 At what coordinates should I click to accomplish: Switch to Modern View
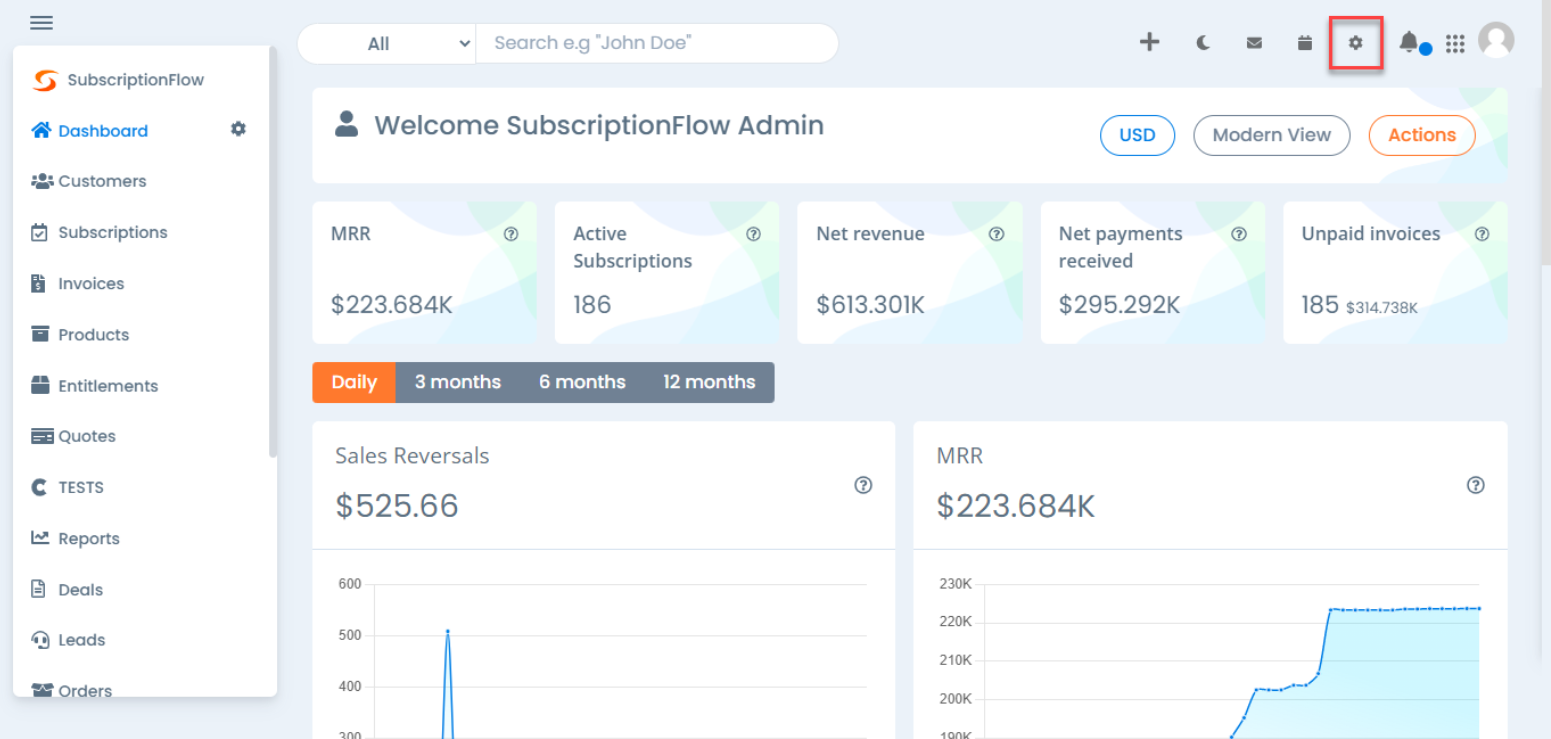point(1271,135)
